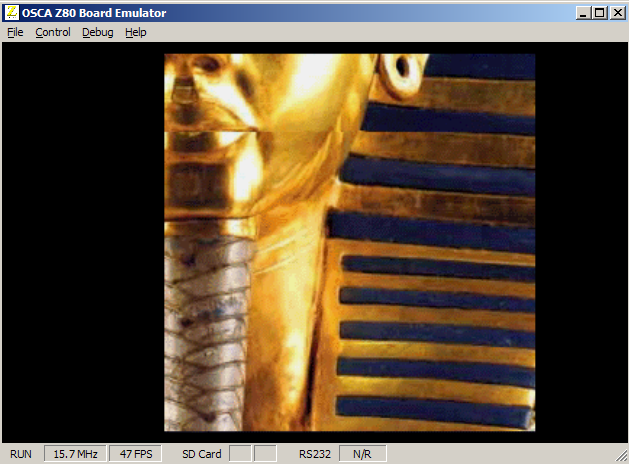Image resolution: width=629 pixels, height=464 pixels.
Task: Click the first SD Card indicator box
Action: click(240, 454)
